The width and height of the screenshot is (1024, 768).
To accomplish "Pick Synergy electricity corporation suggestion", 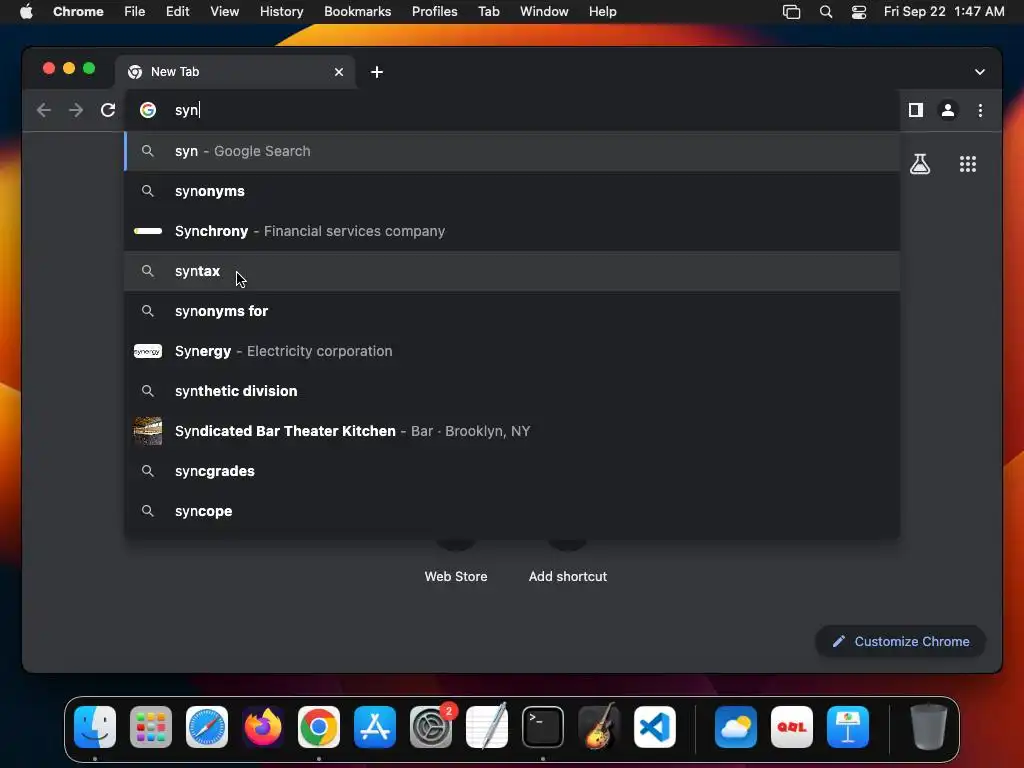I will [x=512, y=351].
